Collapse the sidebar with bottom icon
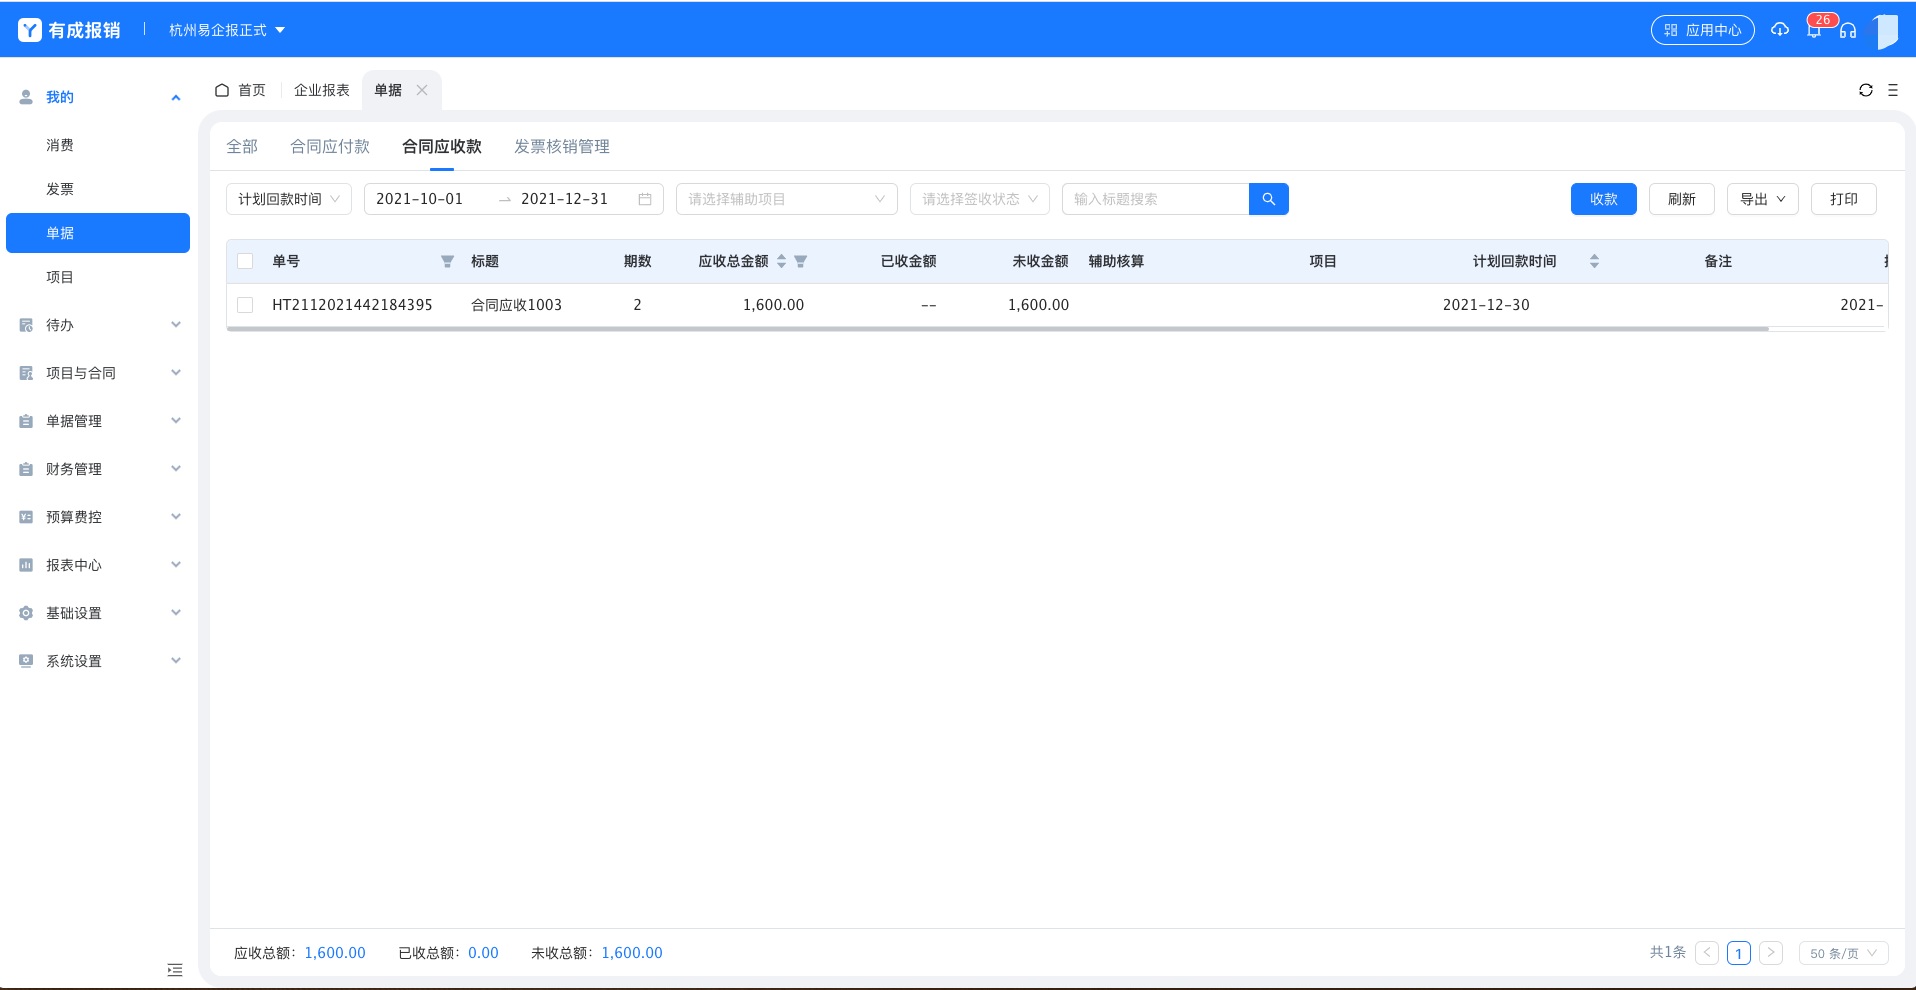Image resolution: width=1916 pixels, height=990 pixels. point(175,970)
